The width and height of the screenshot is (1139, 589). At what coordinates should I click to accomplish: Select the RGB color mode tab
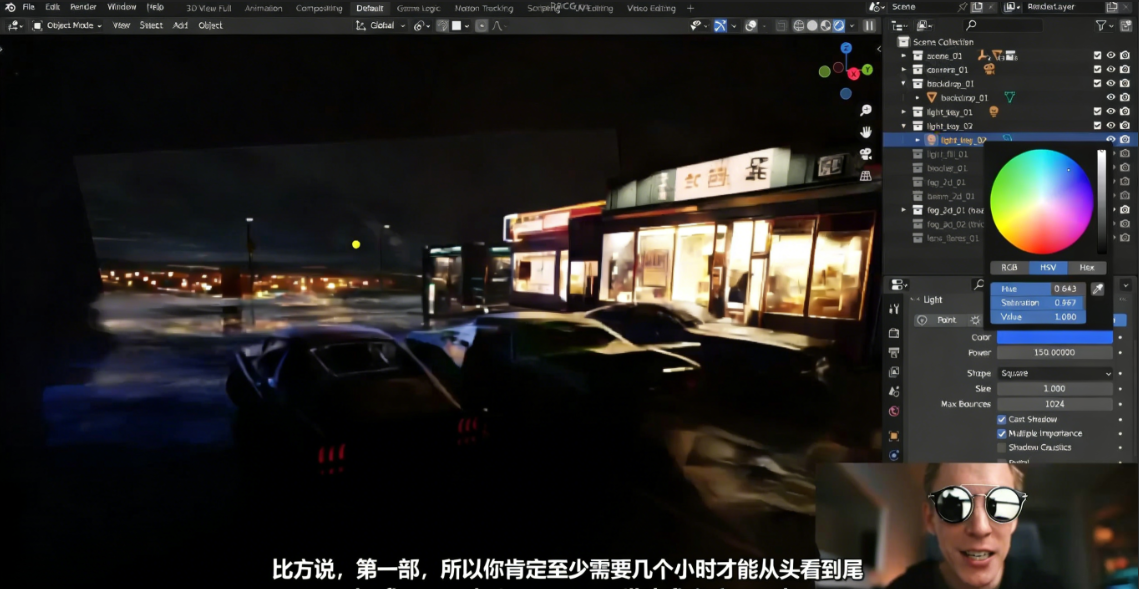[x=1009, y=268]
